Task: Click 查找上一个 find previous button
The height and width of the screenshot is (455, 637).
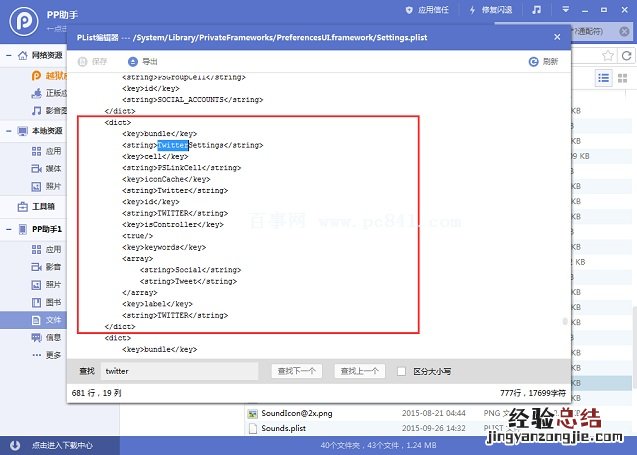Action: point(358,371)
